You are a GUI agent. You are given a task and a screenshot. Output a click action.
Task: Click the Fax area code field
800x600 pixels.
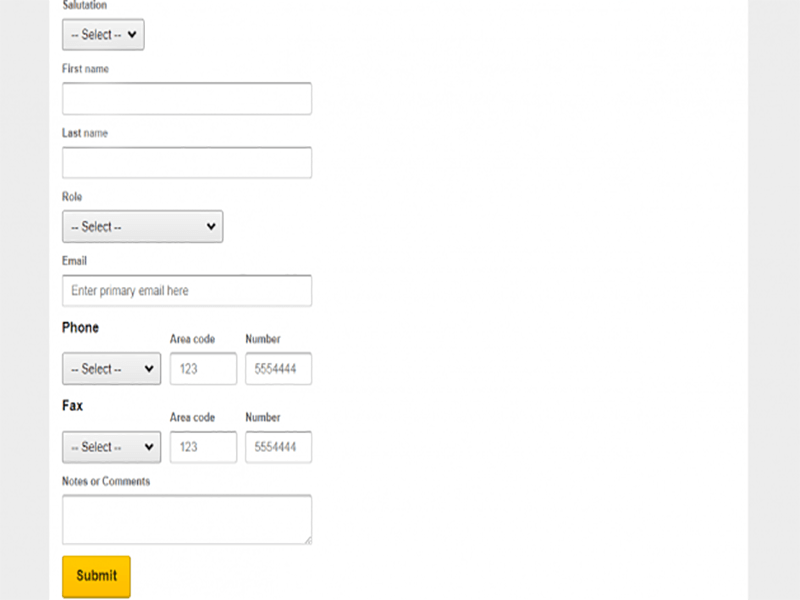point(203,447)
